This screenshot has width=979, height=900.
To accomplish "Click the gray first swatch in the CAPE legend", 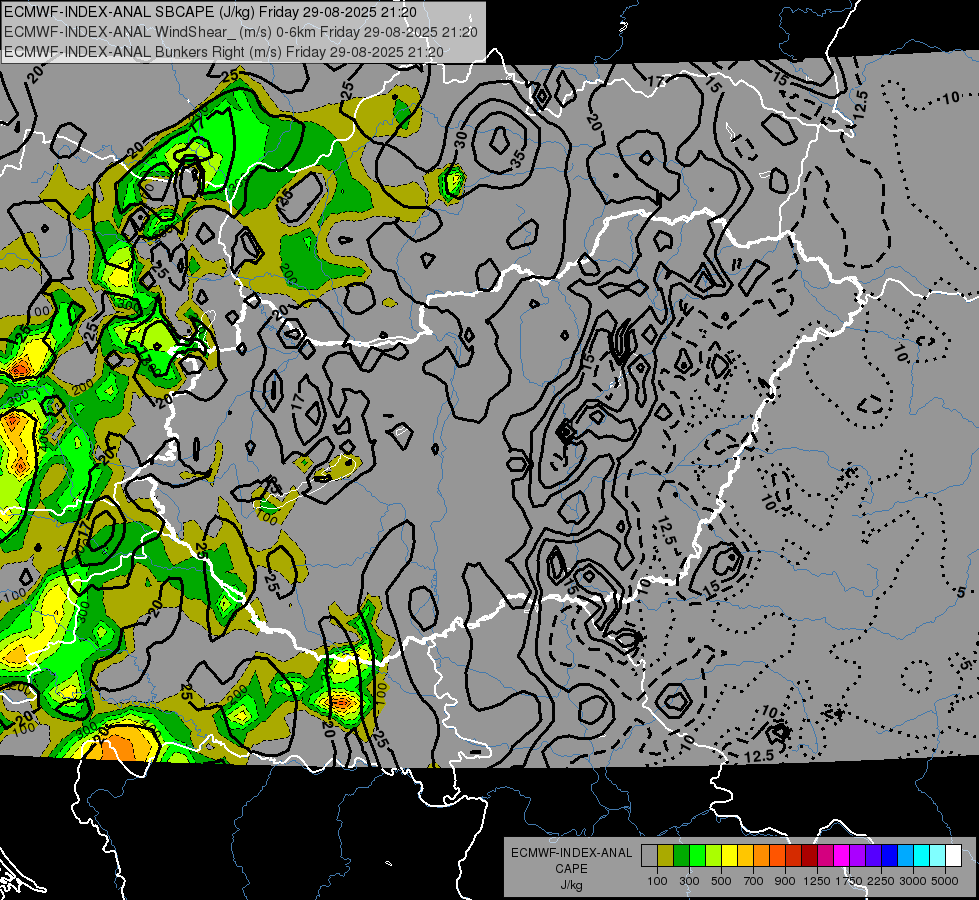I will click(649, 856).
